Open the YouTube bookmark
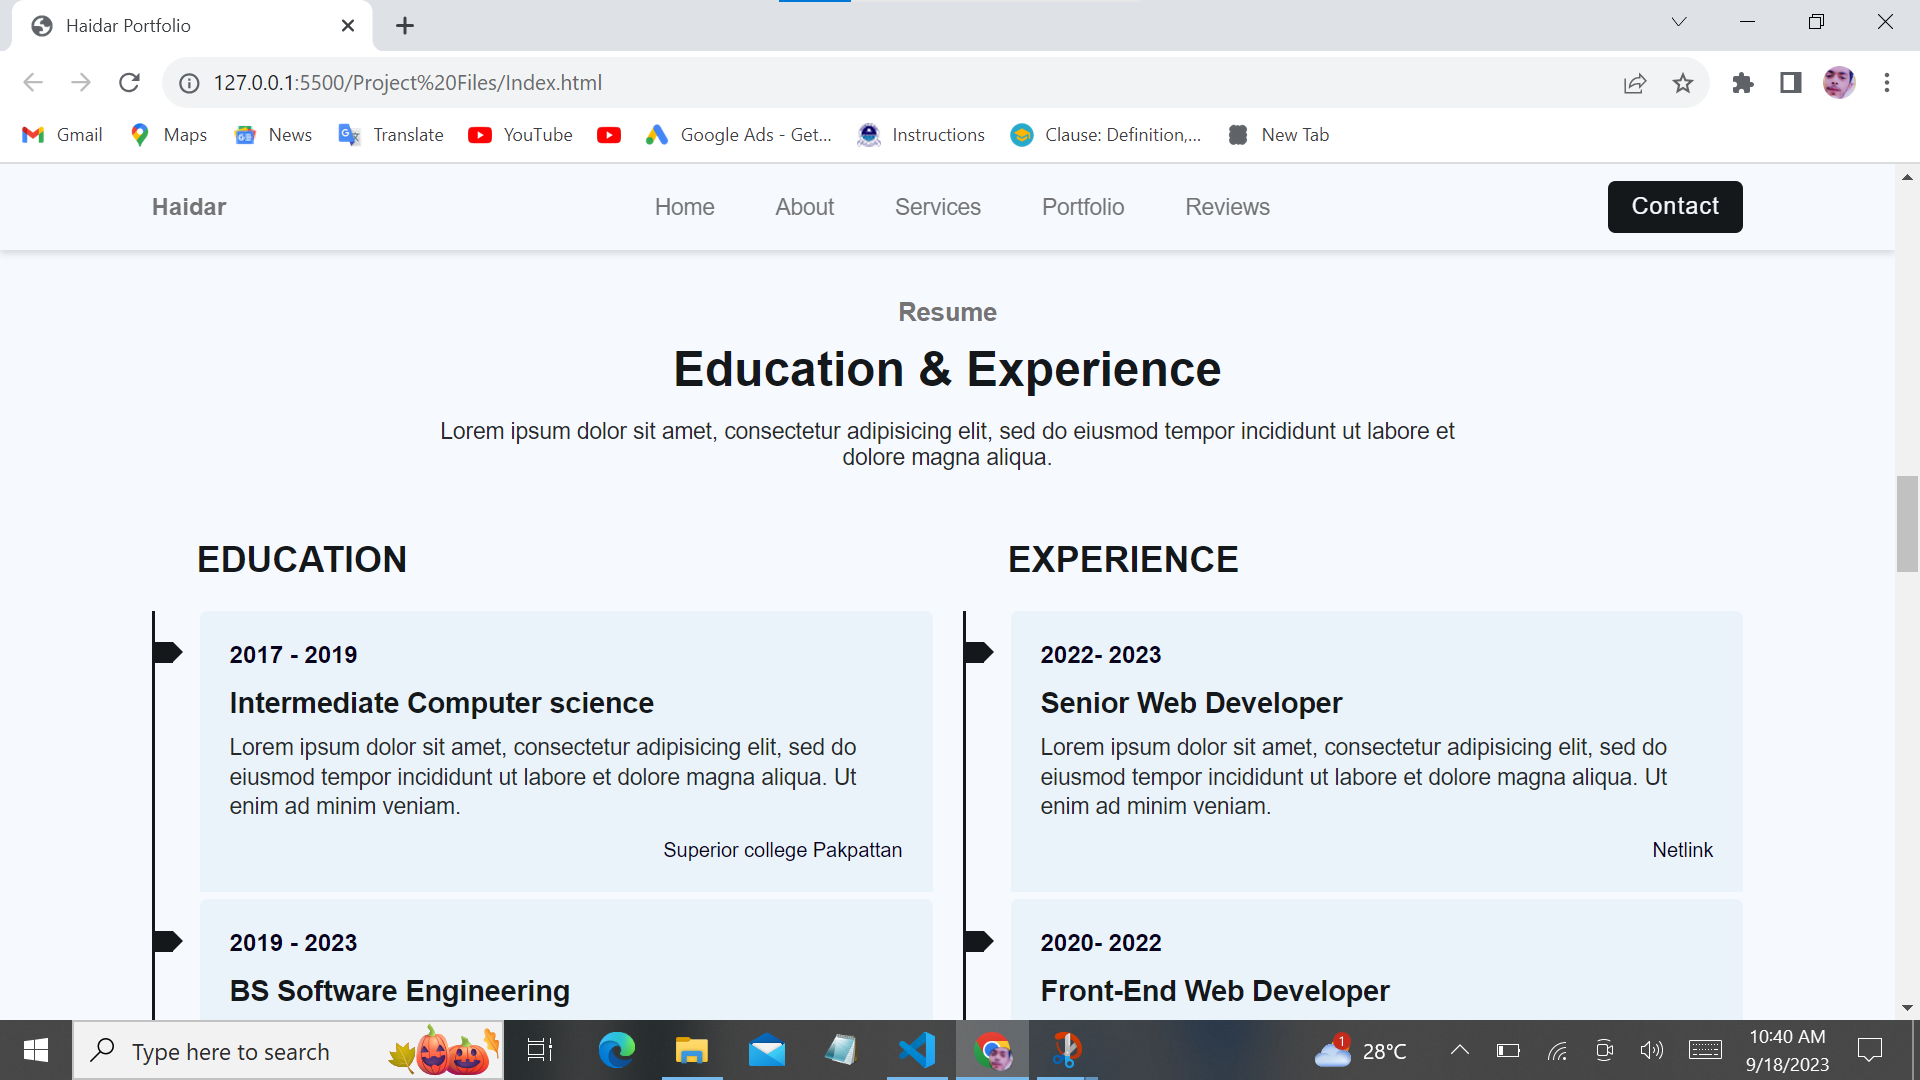 [520, 135]
